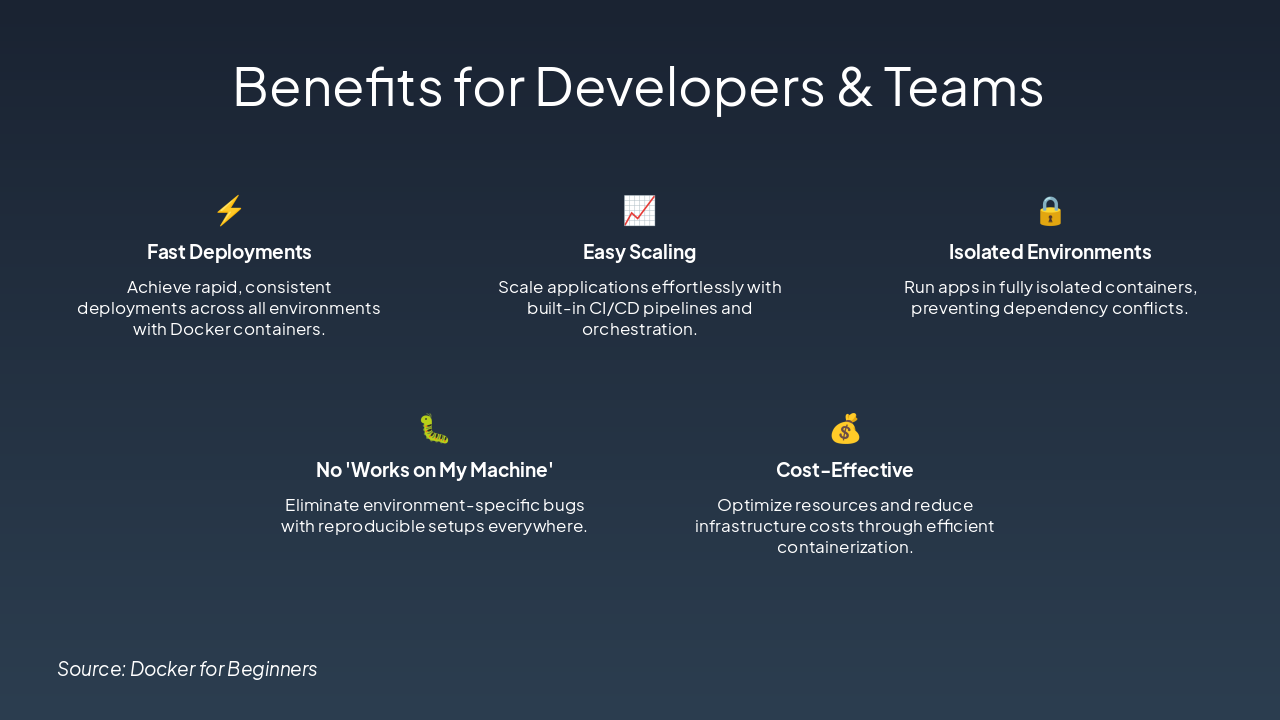This screenshot has height=720, width=1280.
Task: Click the word 'Benefits' in the title
Action: tap(337, 87)
